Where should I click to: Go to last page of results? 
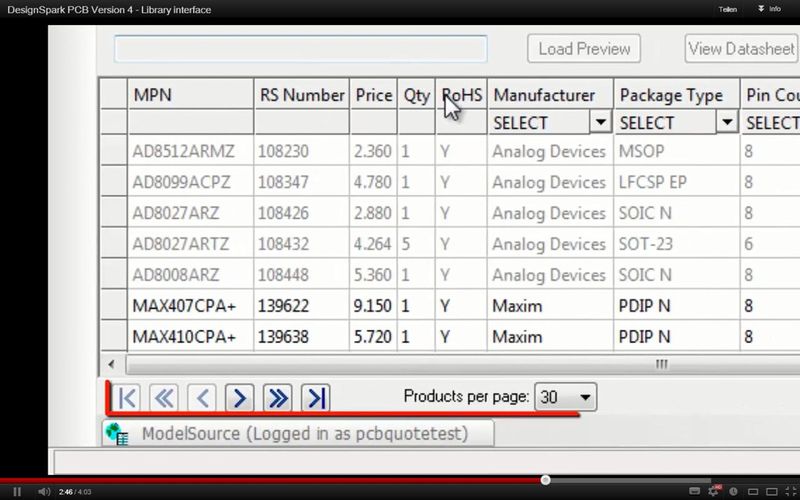(x=315, y=397)
